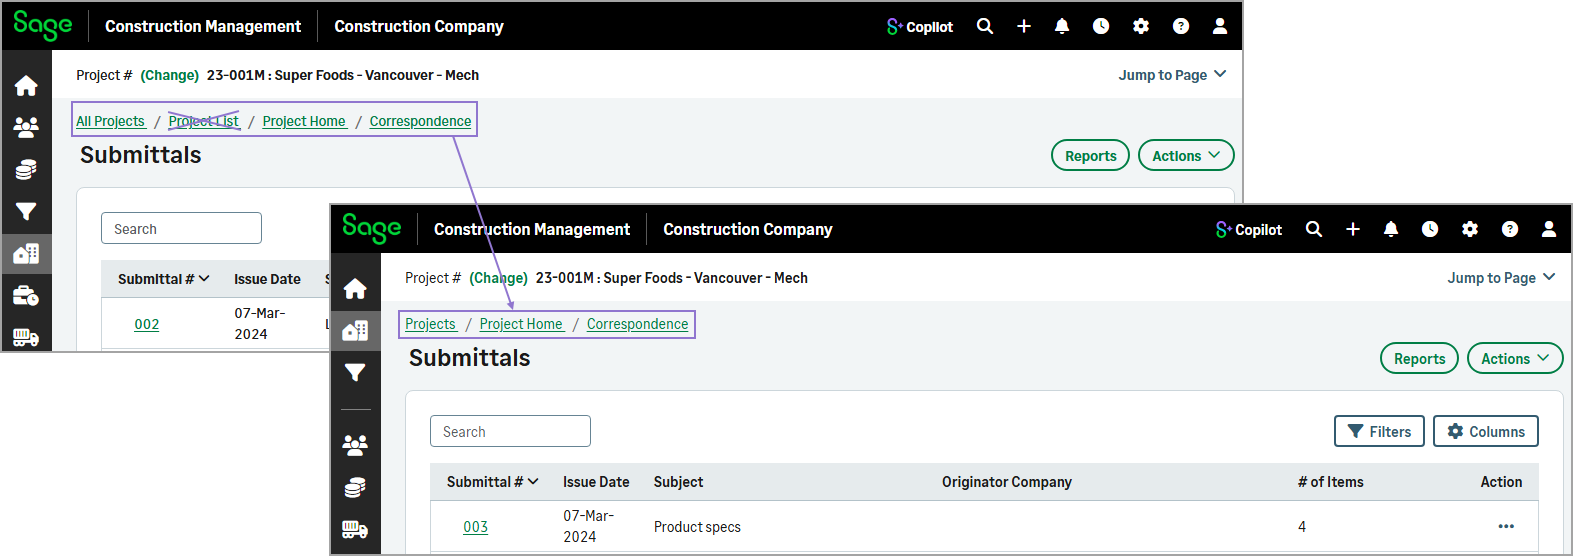Sort by Submittal # in back window table

pos(164,279)
